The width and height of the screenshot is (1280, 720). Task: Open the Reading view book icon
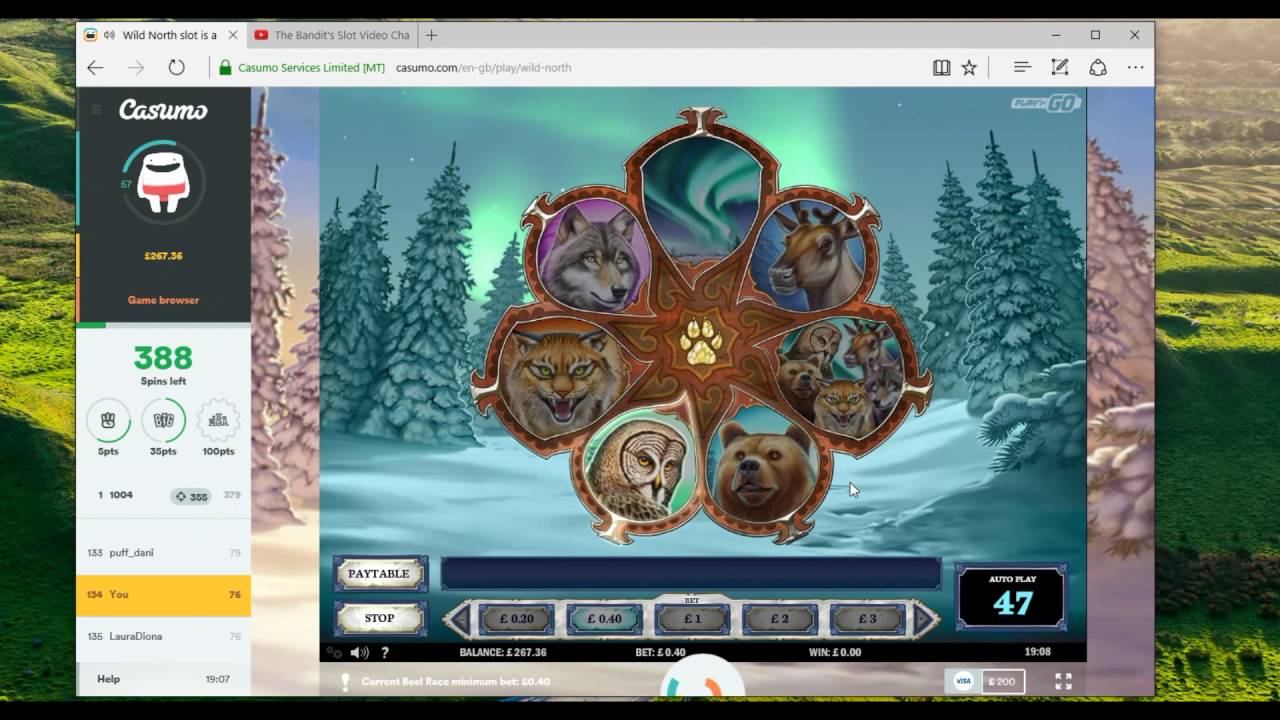pyautogui.click(x=941, y=67)
